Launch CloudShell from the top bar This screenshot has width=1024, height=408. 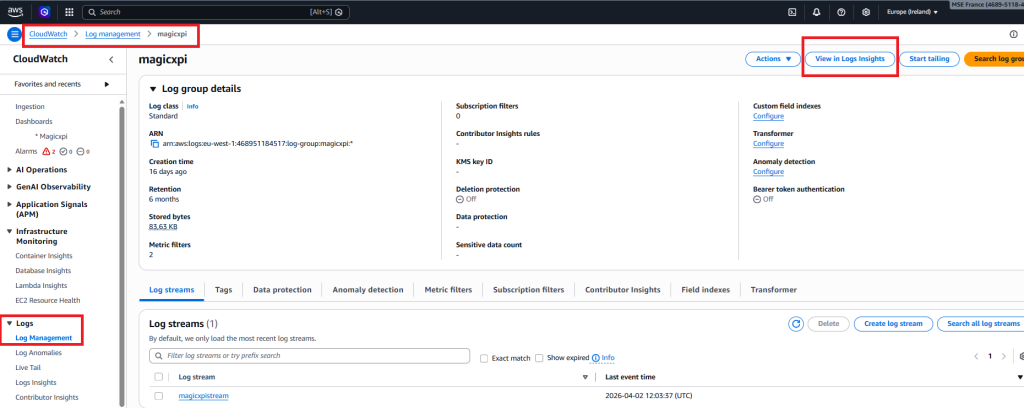point(792,12)
